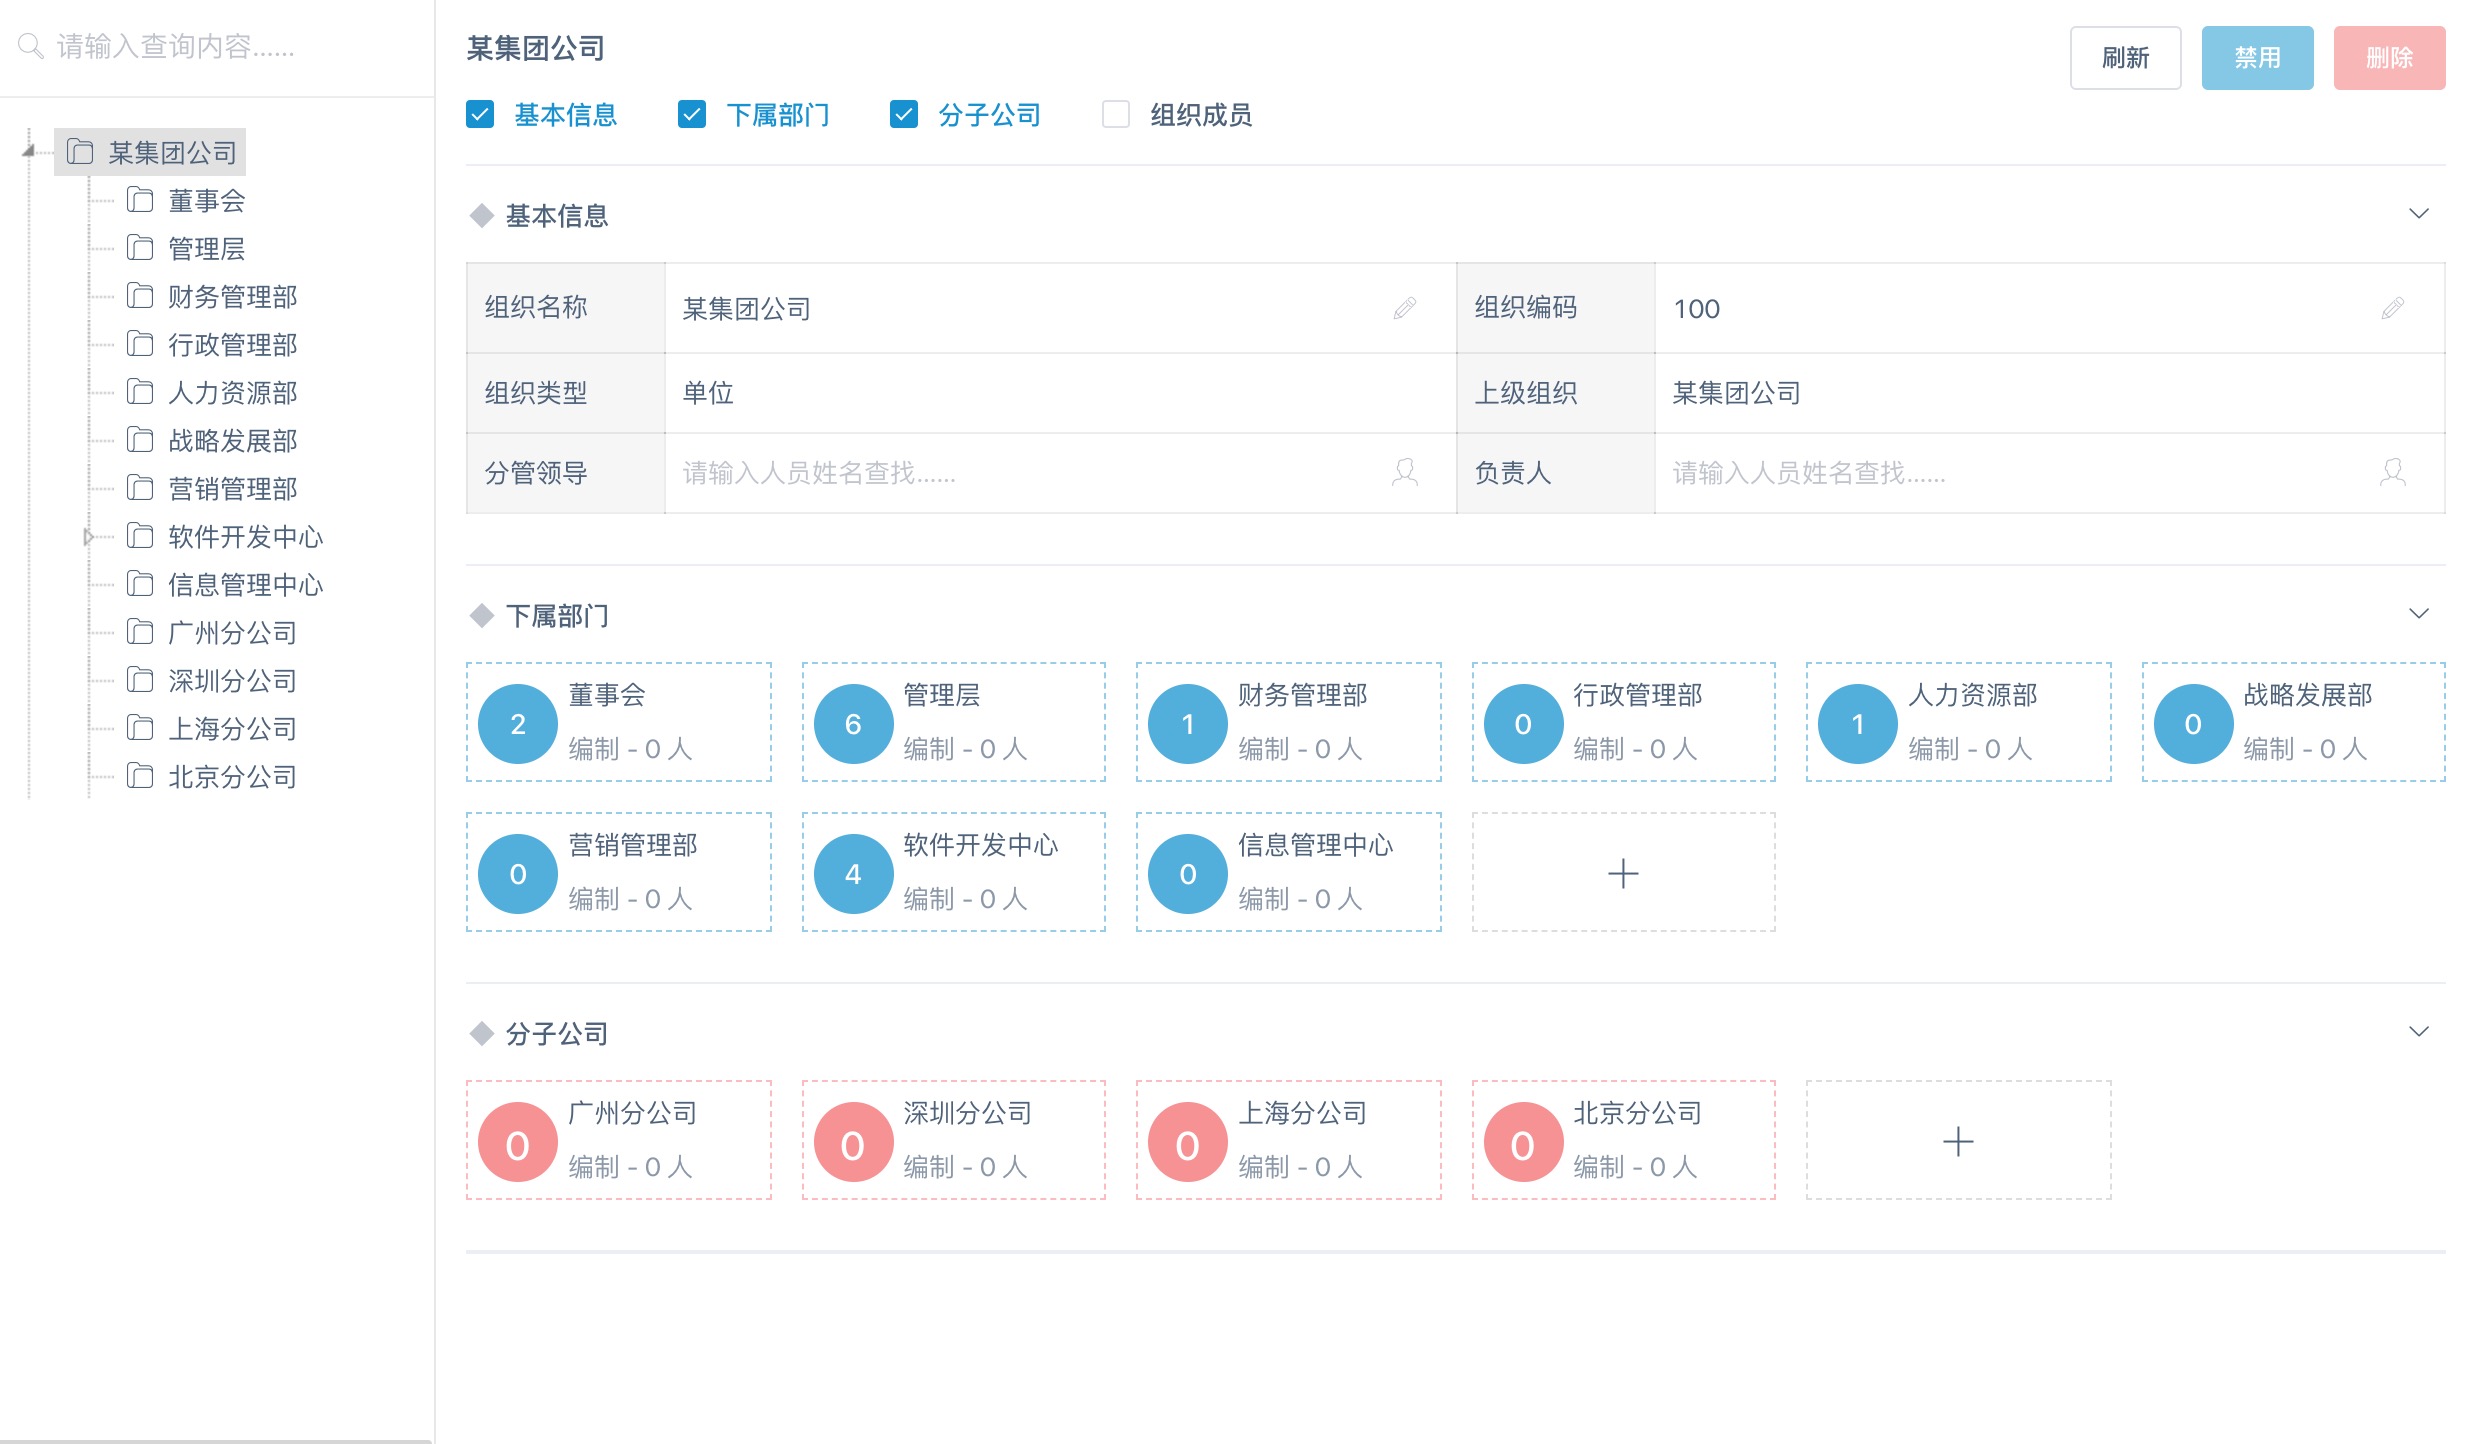This screenshot has width=2474, height=1444.
Task: Click the 禁用 button
Action: 2256,58
